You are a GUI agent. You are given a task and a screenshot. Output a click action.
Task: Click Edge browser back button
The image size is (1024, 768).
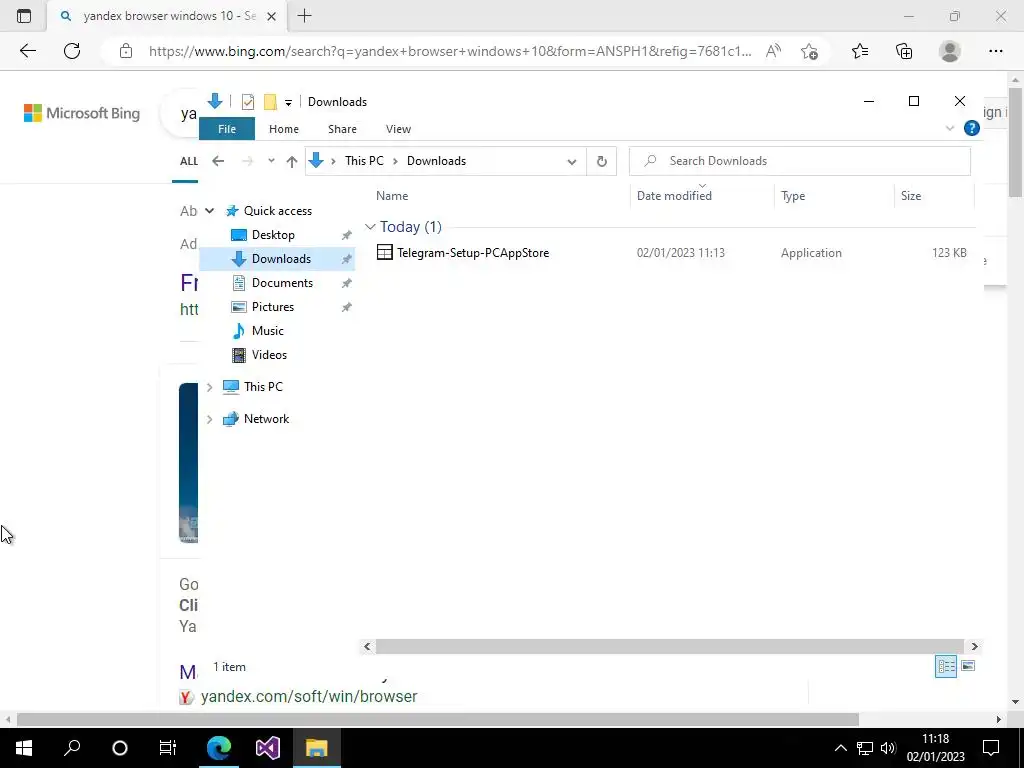pyautogui.click(x=28, y=51)
